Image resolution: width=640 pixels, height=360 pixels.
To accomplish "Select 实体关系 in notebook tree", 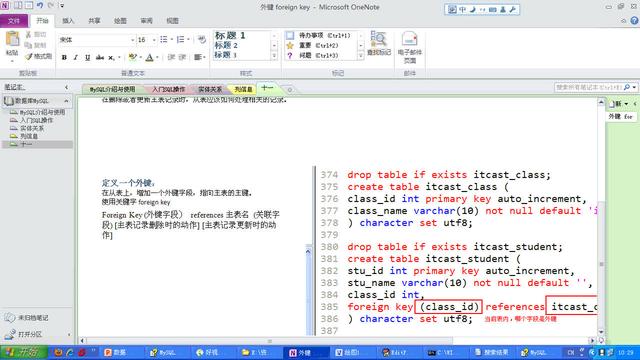I will pyautogui.click(x=32, y=128).
